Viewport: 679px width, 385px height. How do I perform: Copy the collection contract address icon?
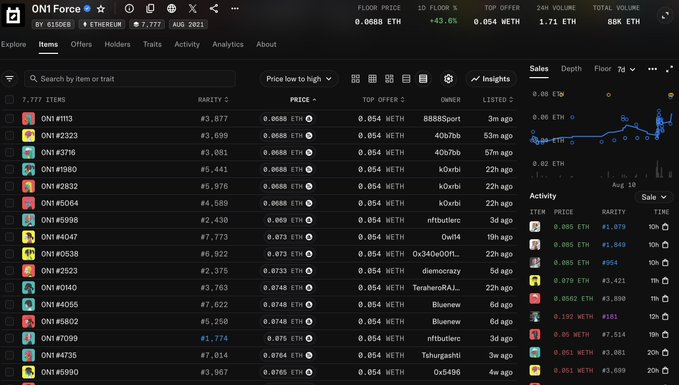click(x=150, y=8)
